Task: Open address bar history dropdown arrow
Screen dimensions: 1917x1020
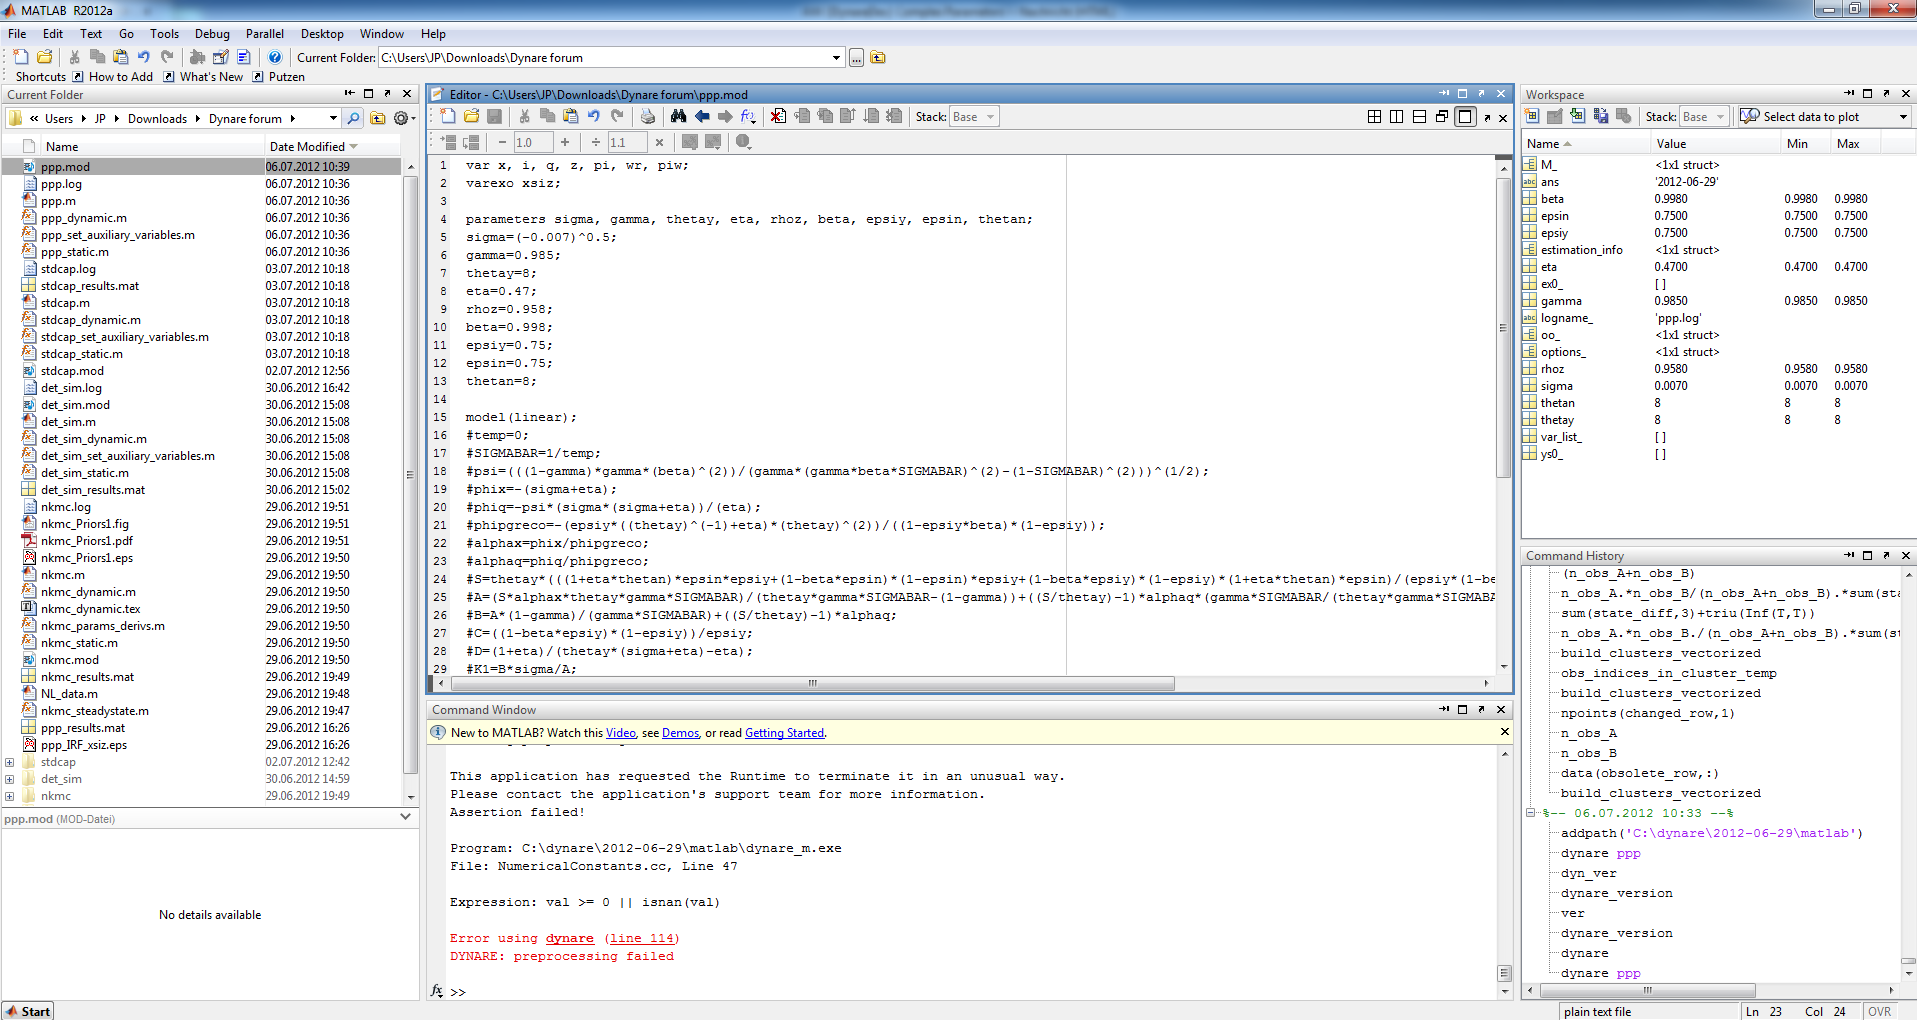Action: pyautogui.click(x=333, y=118)
